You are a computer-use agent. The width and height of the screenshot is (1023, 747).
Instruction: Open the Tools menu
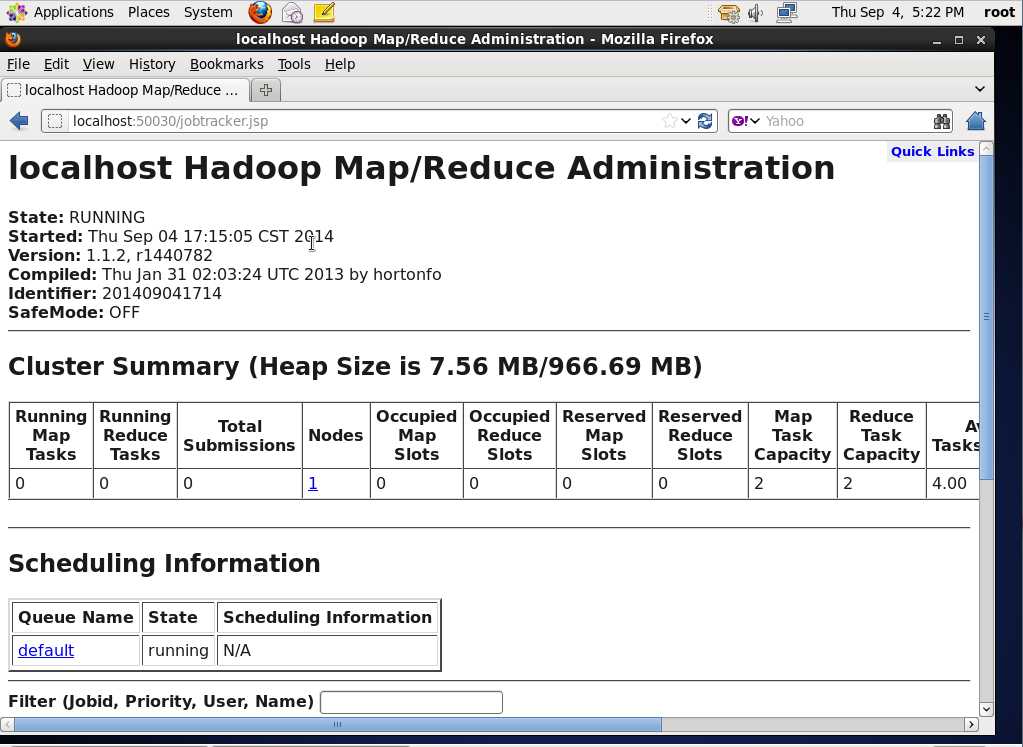(x=294, y=64)
